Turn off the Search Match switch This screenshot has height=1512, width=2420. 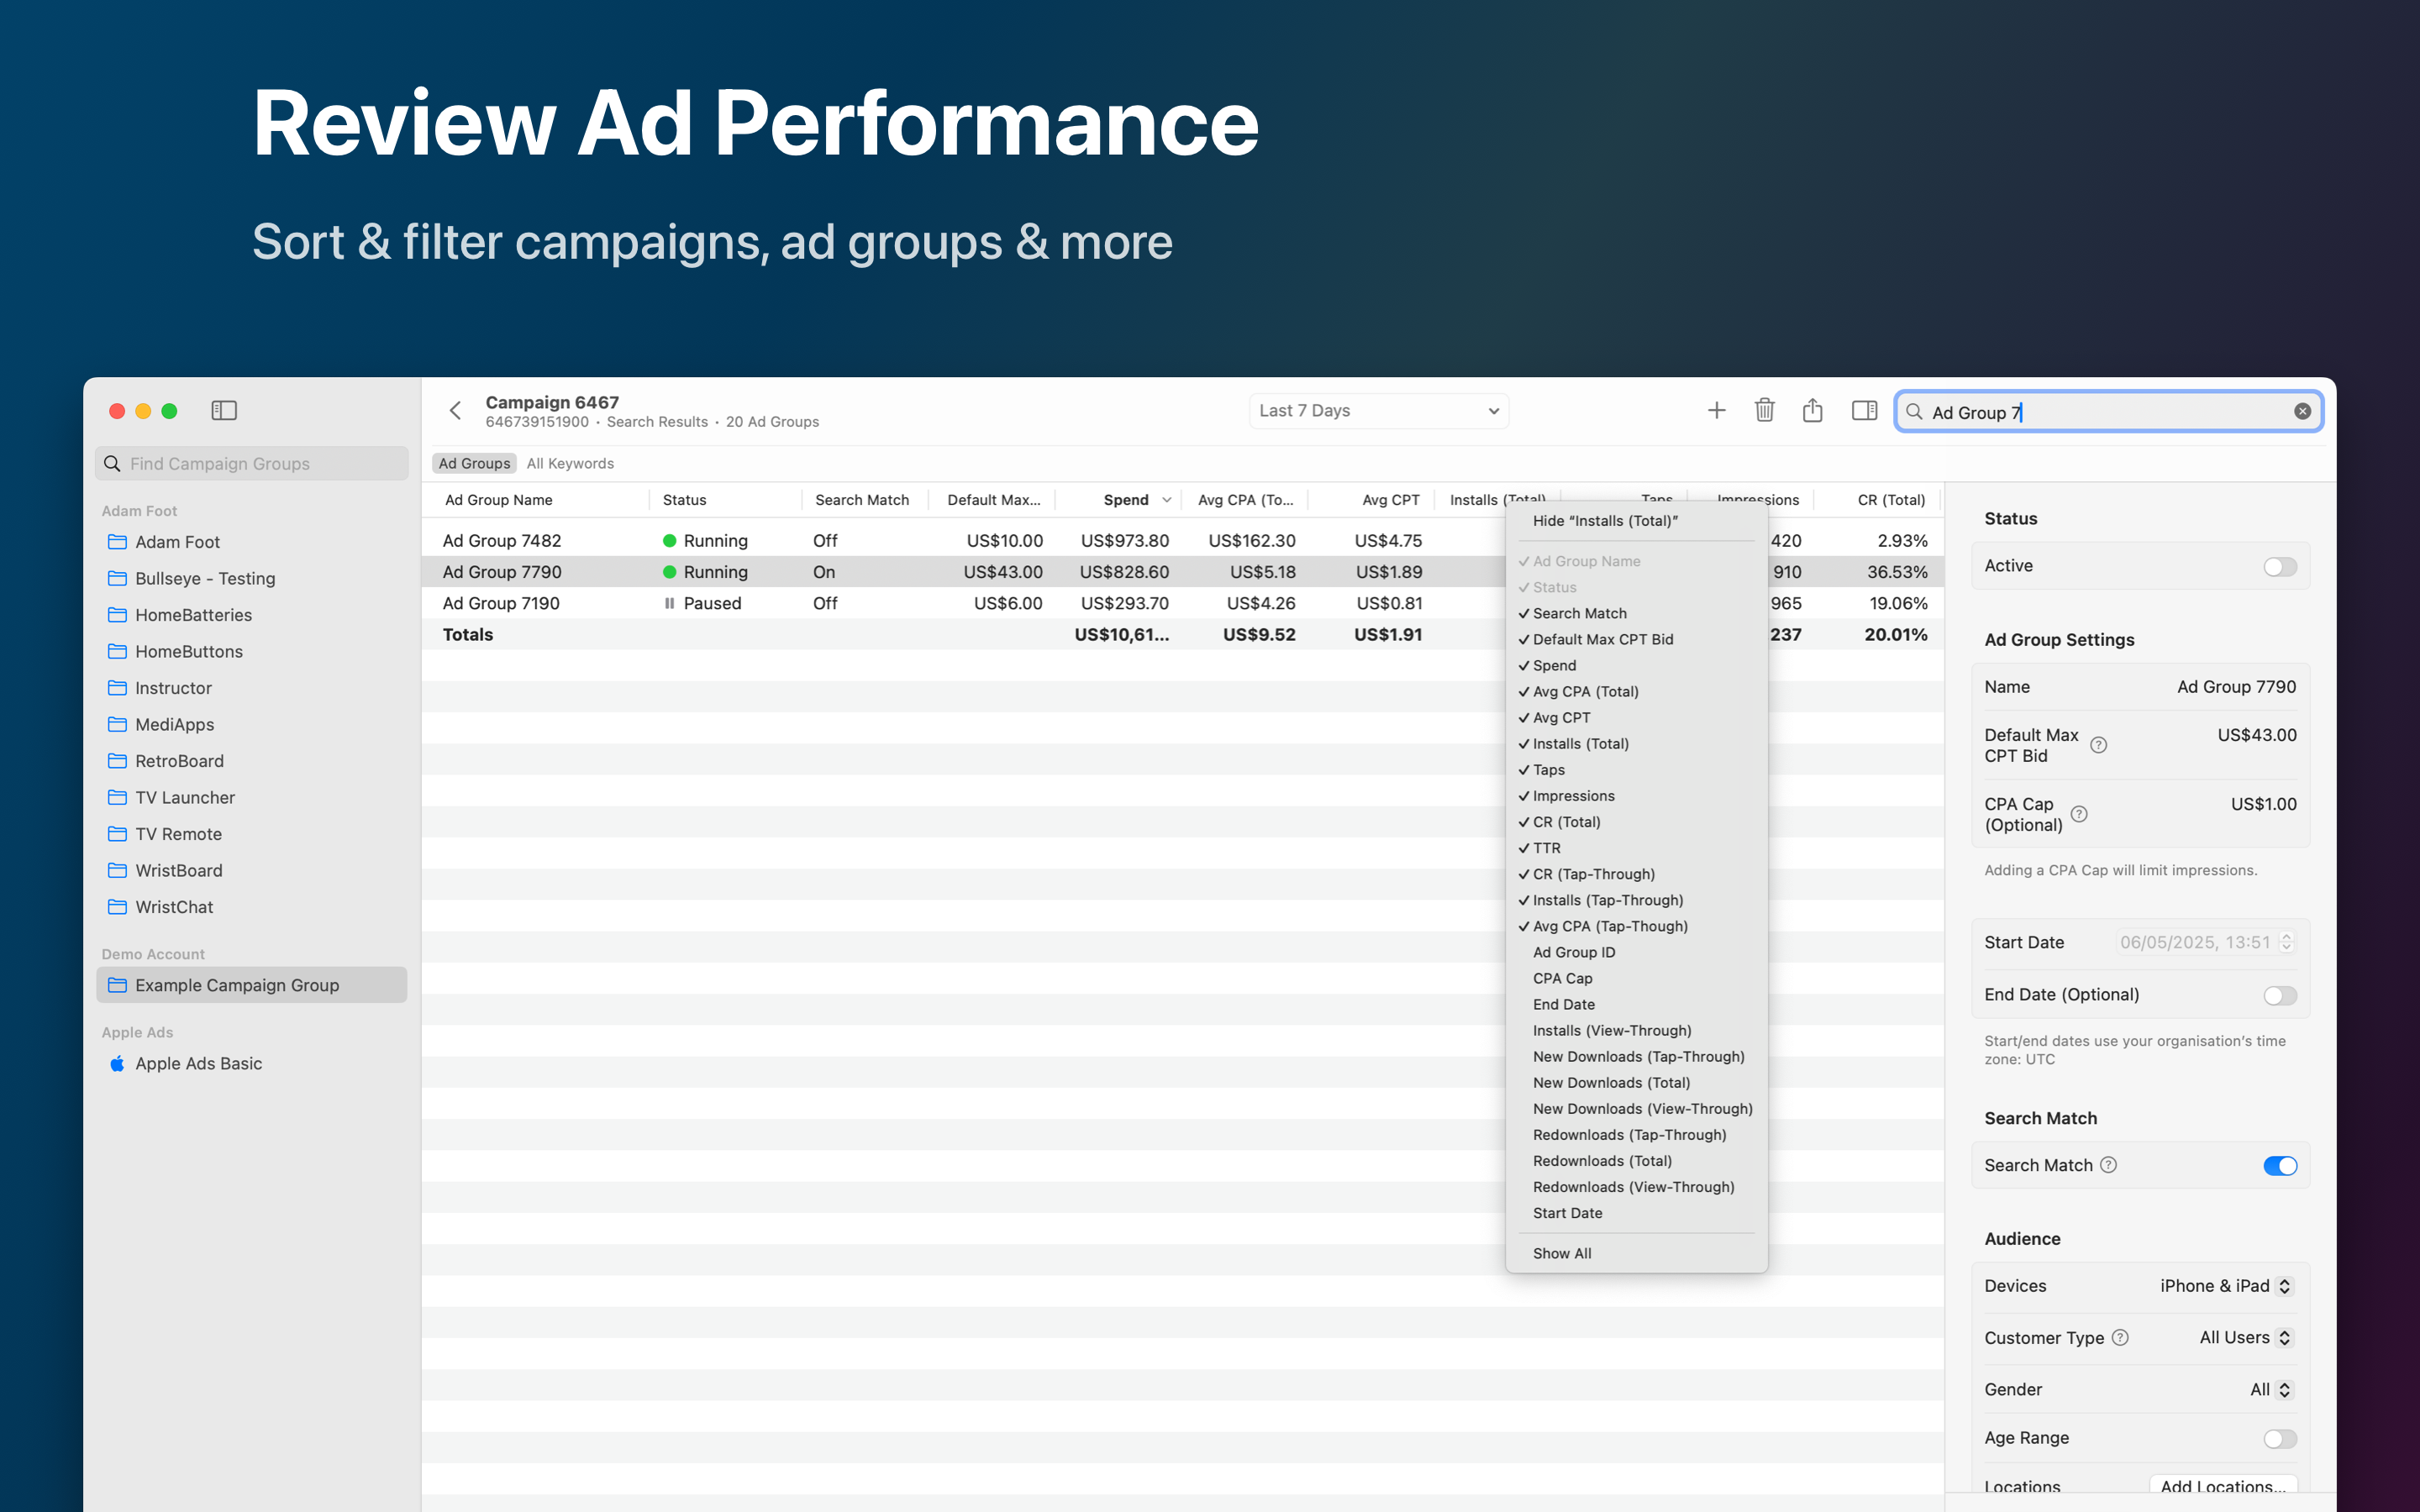(x=2279, y=1166)
